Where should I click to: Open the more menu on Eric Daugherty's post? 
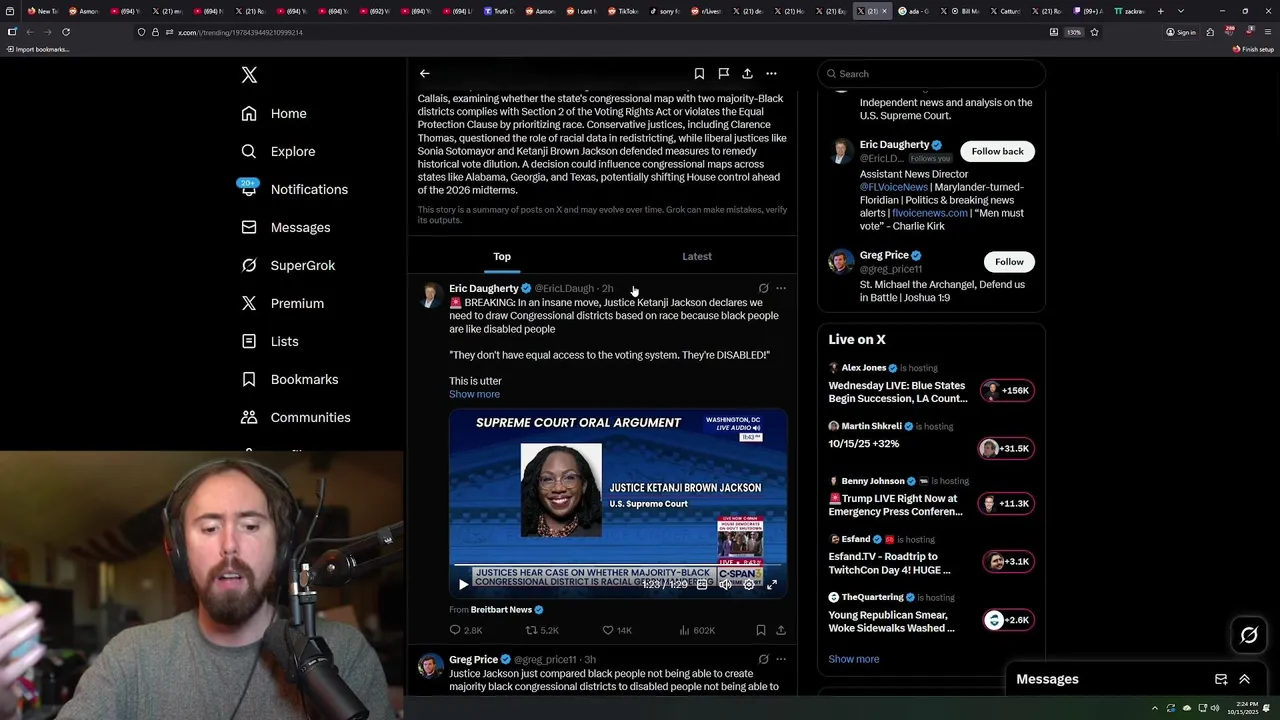click(x=781, y=289)
